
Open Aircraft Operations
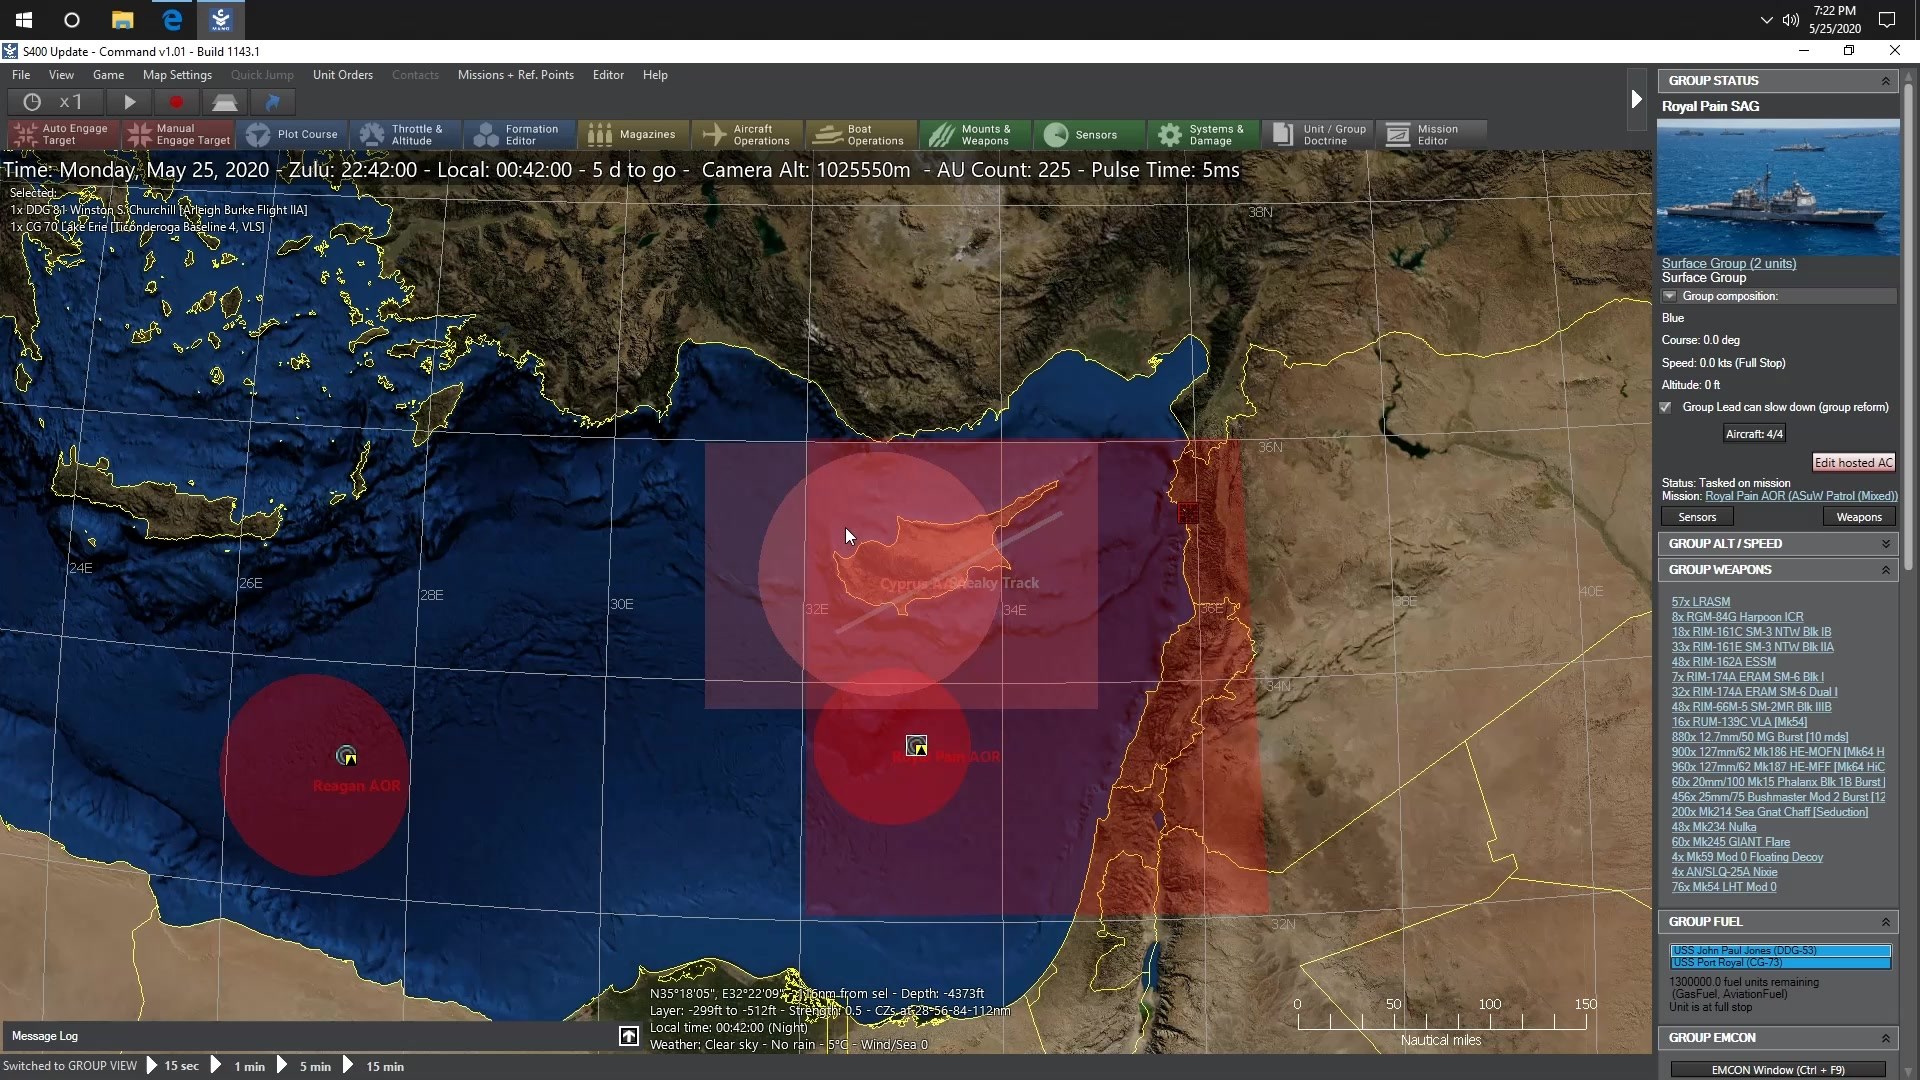tap(747, 134)
